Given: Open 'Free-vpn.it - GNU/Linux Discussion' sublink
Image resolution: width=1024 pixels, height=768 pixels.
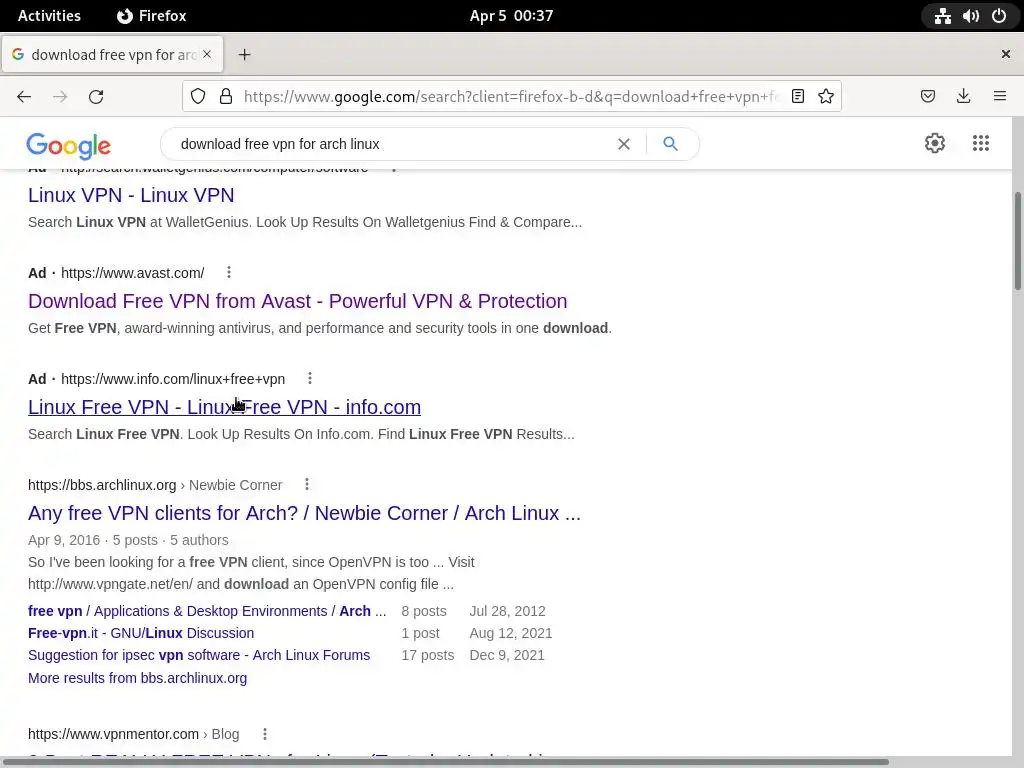Looking at the screenshot, I should (x=141, y=633).
